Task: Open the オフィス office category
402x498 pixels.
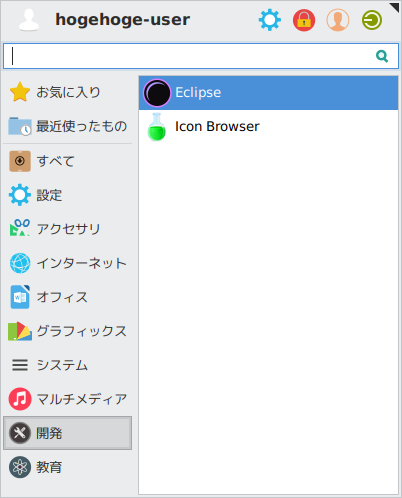Action: (68, 297)
